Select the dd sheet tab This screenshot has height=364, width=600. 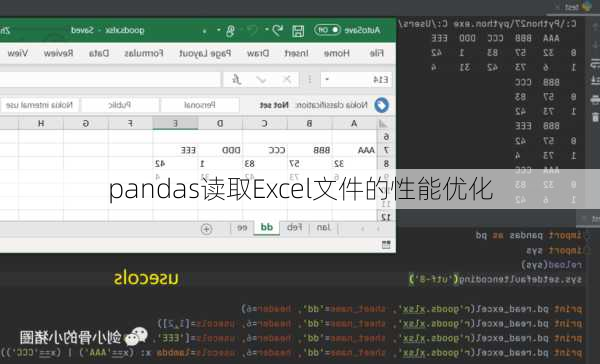(267, 227)
